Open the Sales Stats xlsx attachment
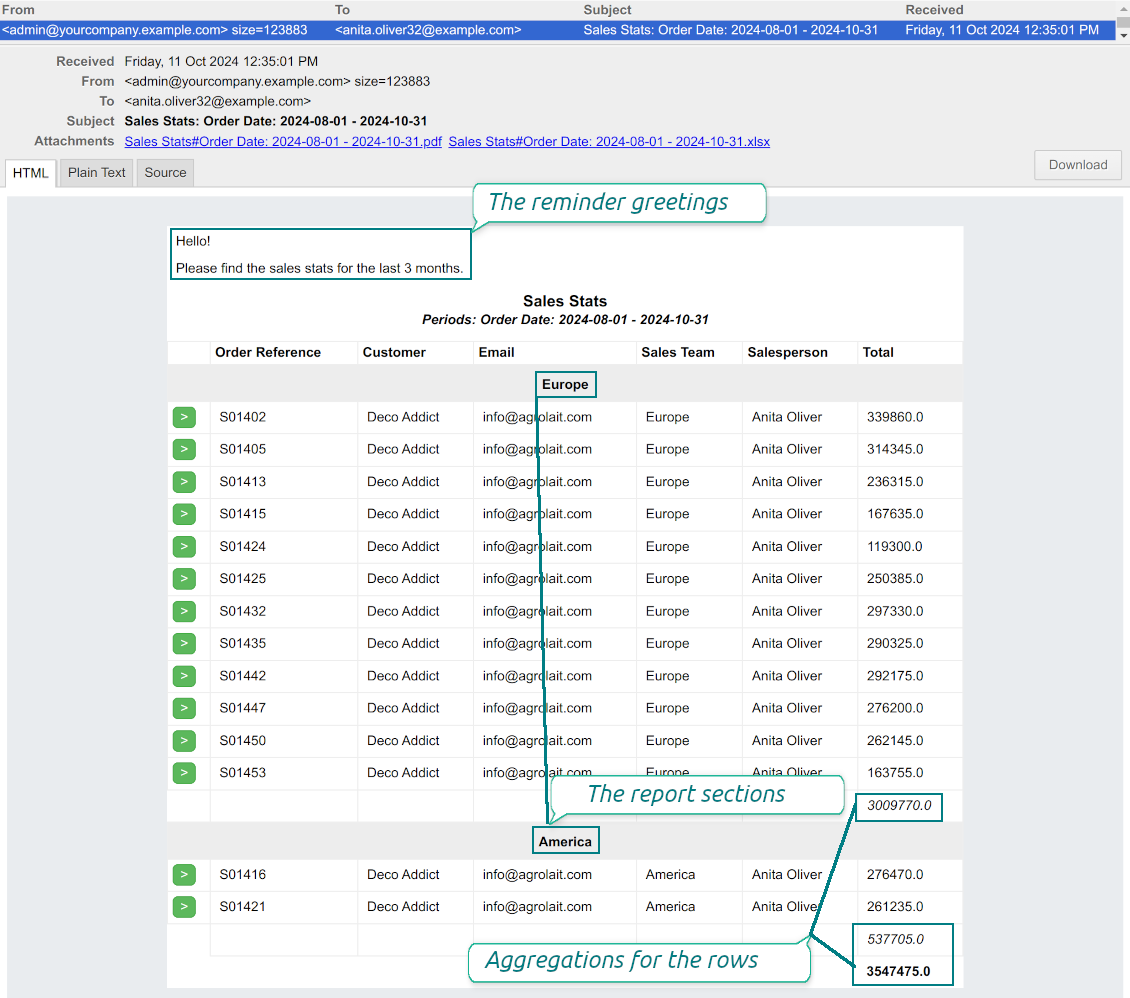 pos(609,142)
